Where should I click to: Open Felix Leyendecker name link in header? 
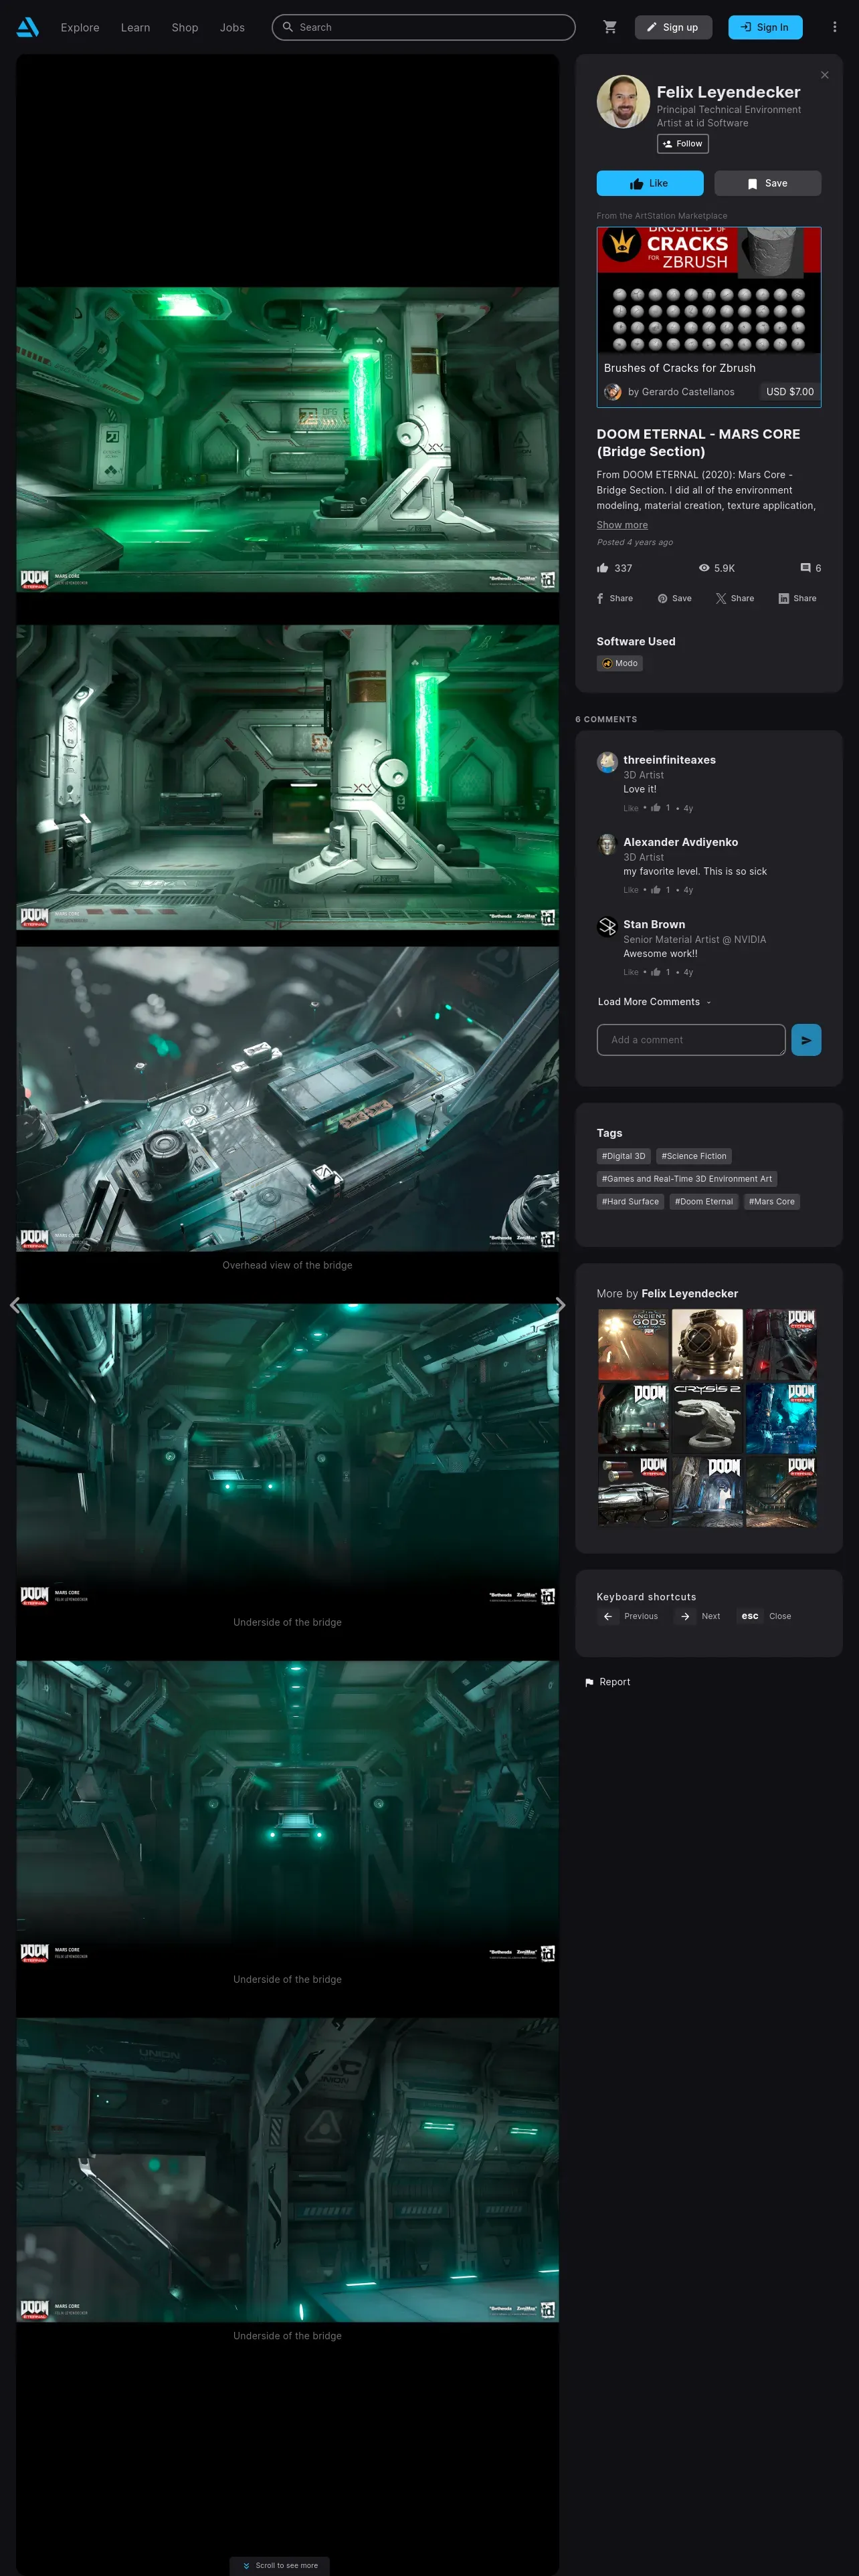(728, 92)
